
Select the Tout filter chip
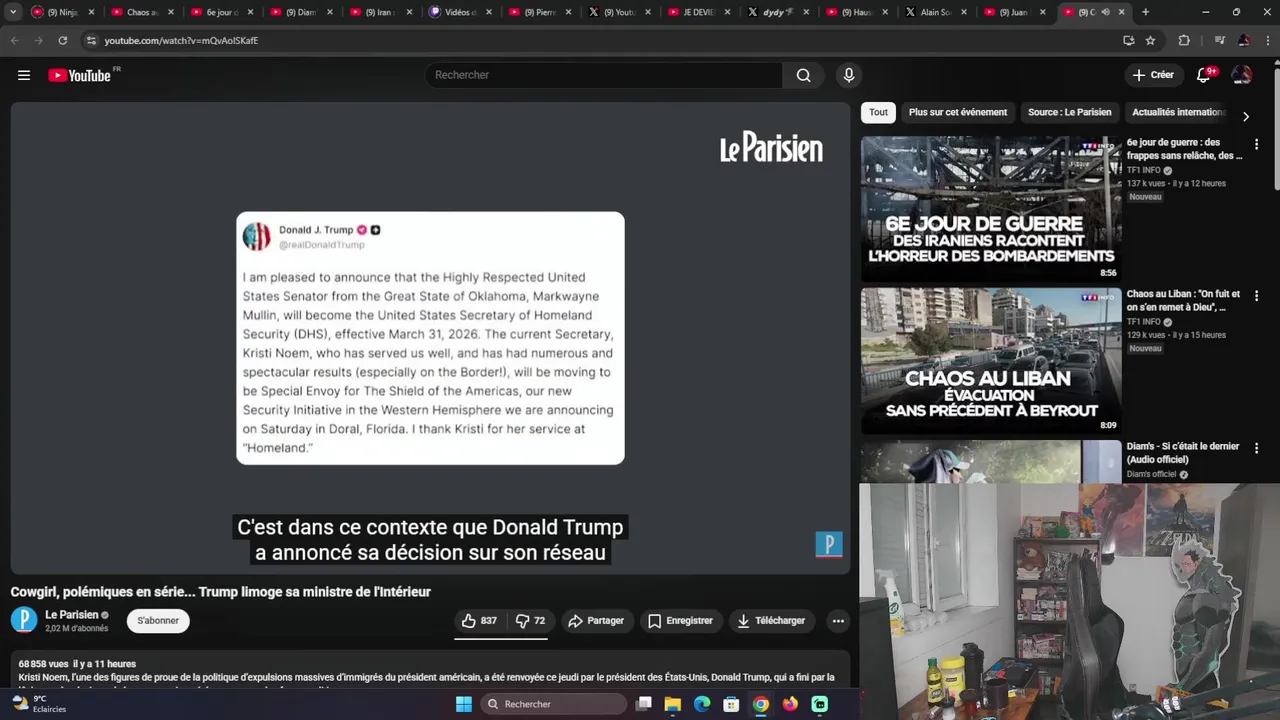[x=878, y=112]
